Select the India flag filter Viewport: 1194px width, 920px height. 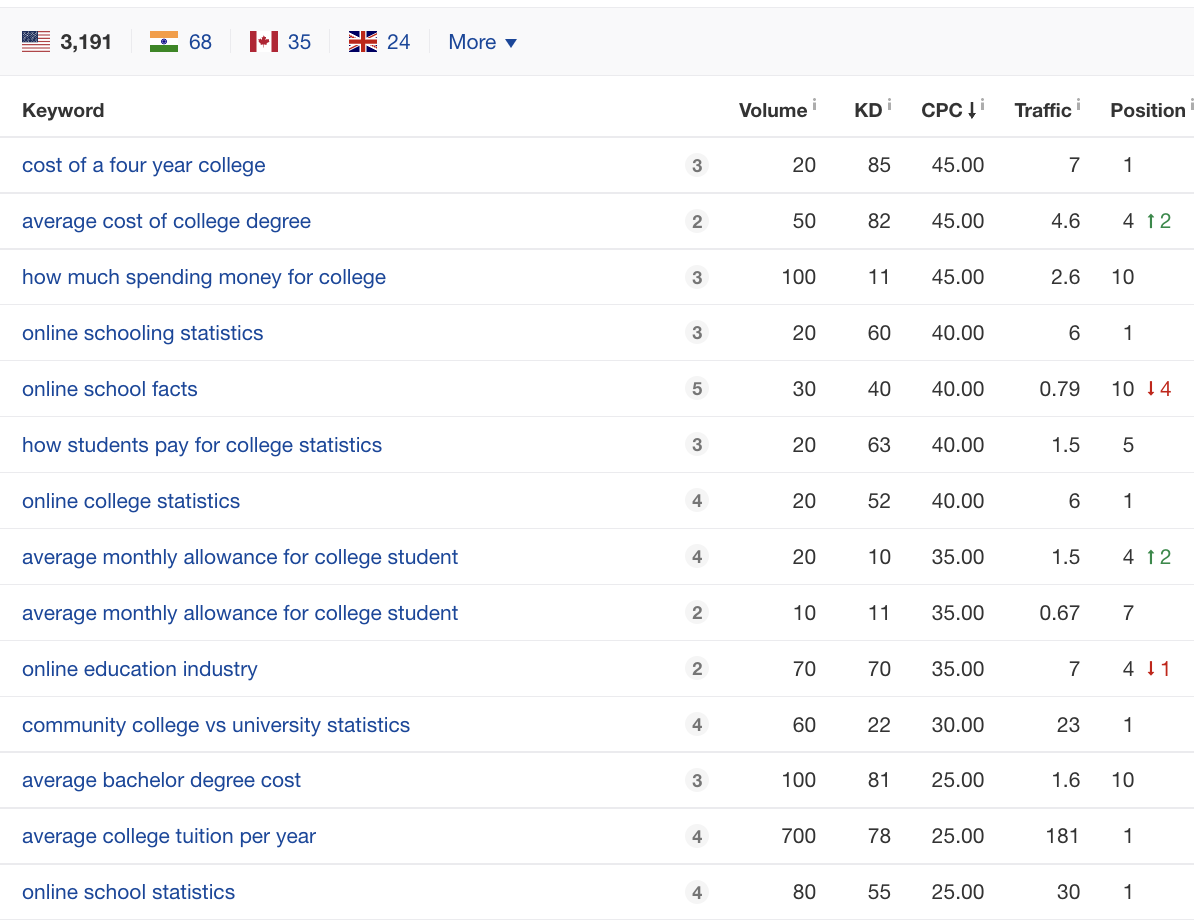click(x=164, y=42)
